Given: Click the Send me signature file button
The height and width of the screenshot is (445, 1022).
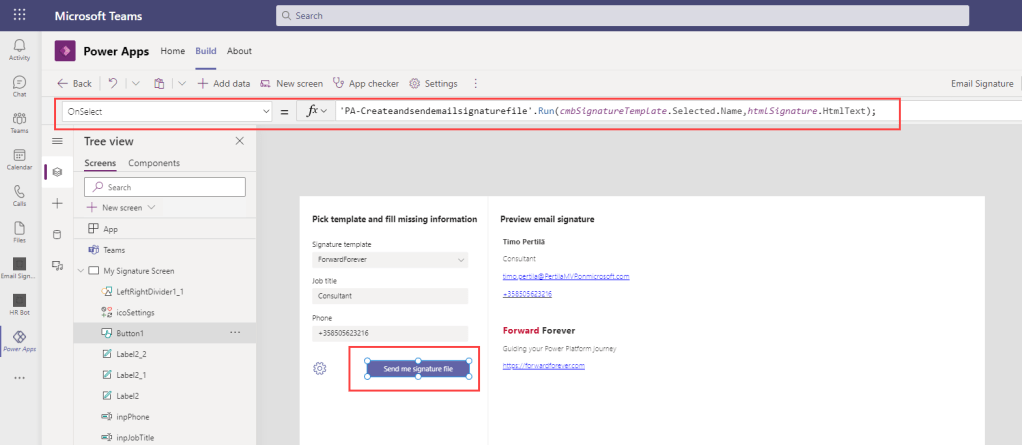Looking at the screenshot, I should point(418,369).
